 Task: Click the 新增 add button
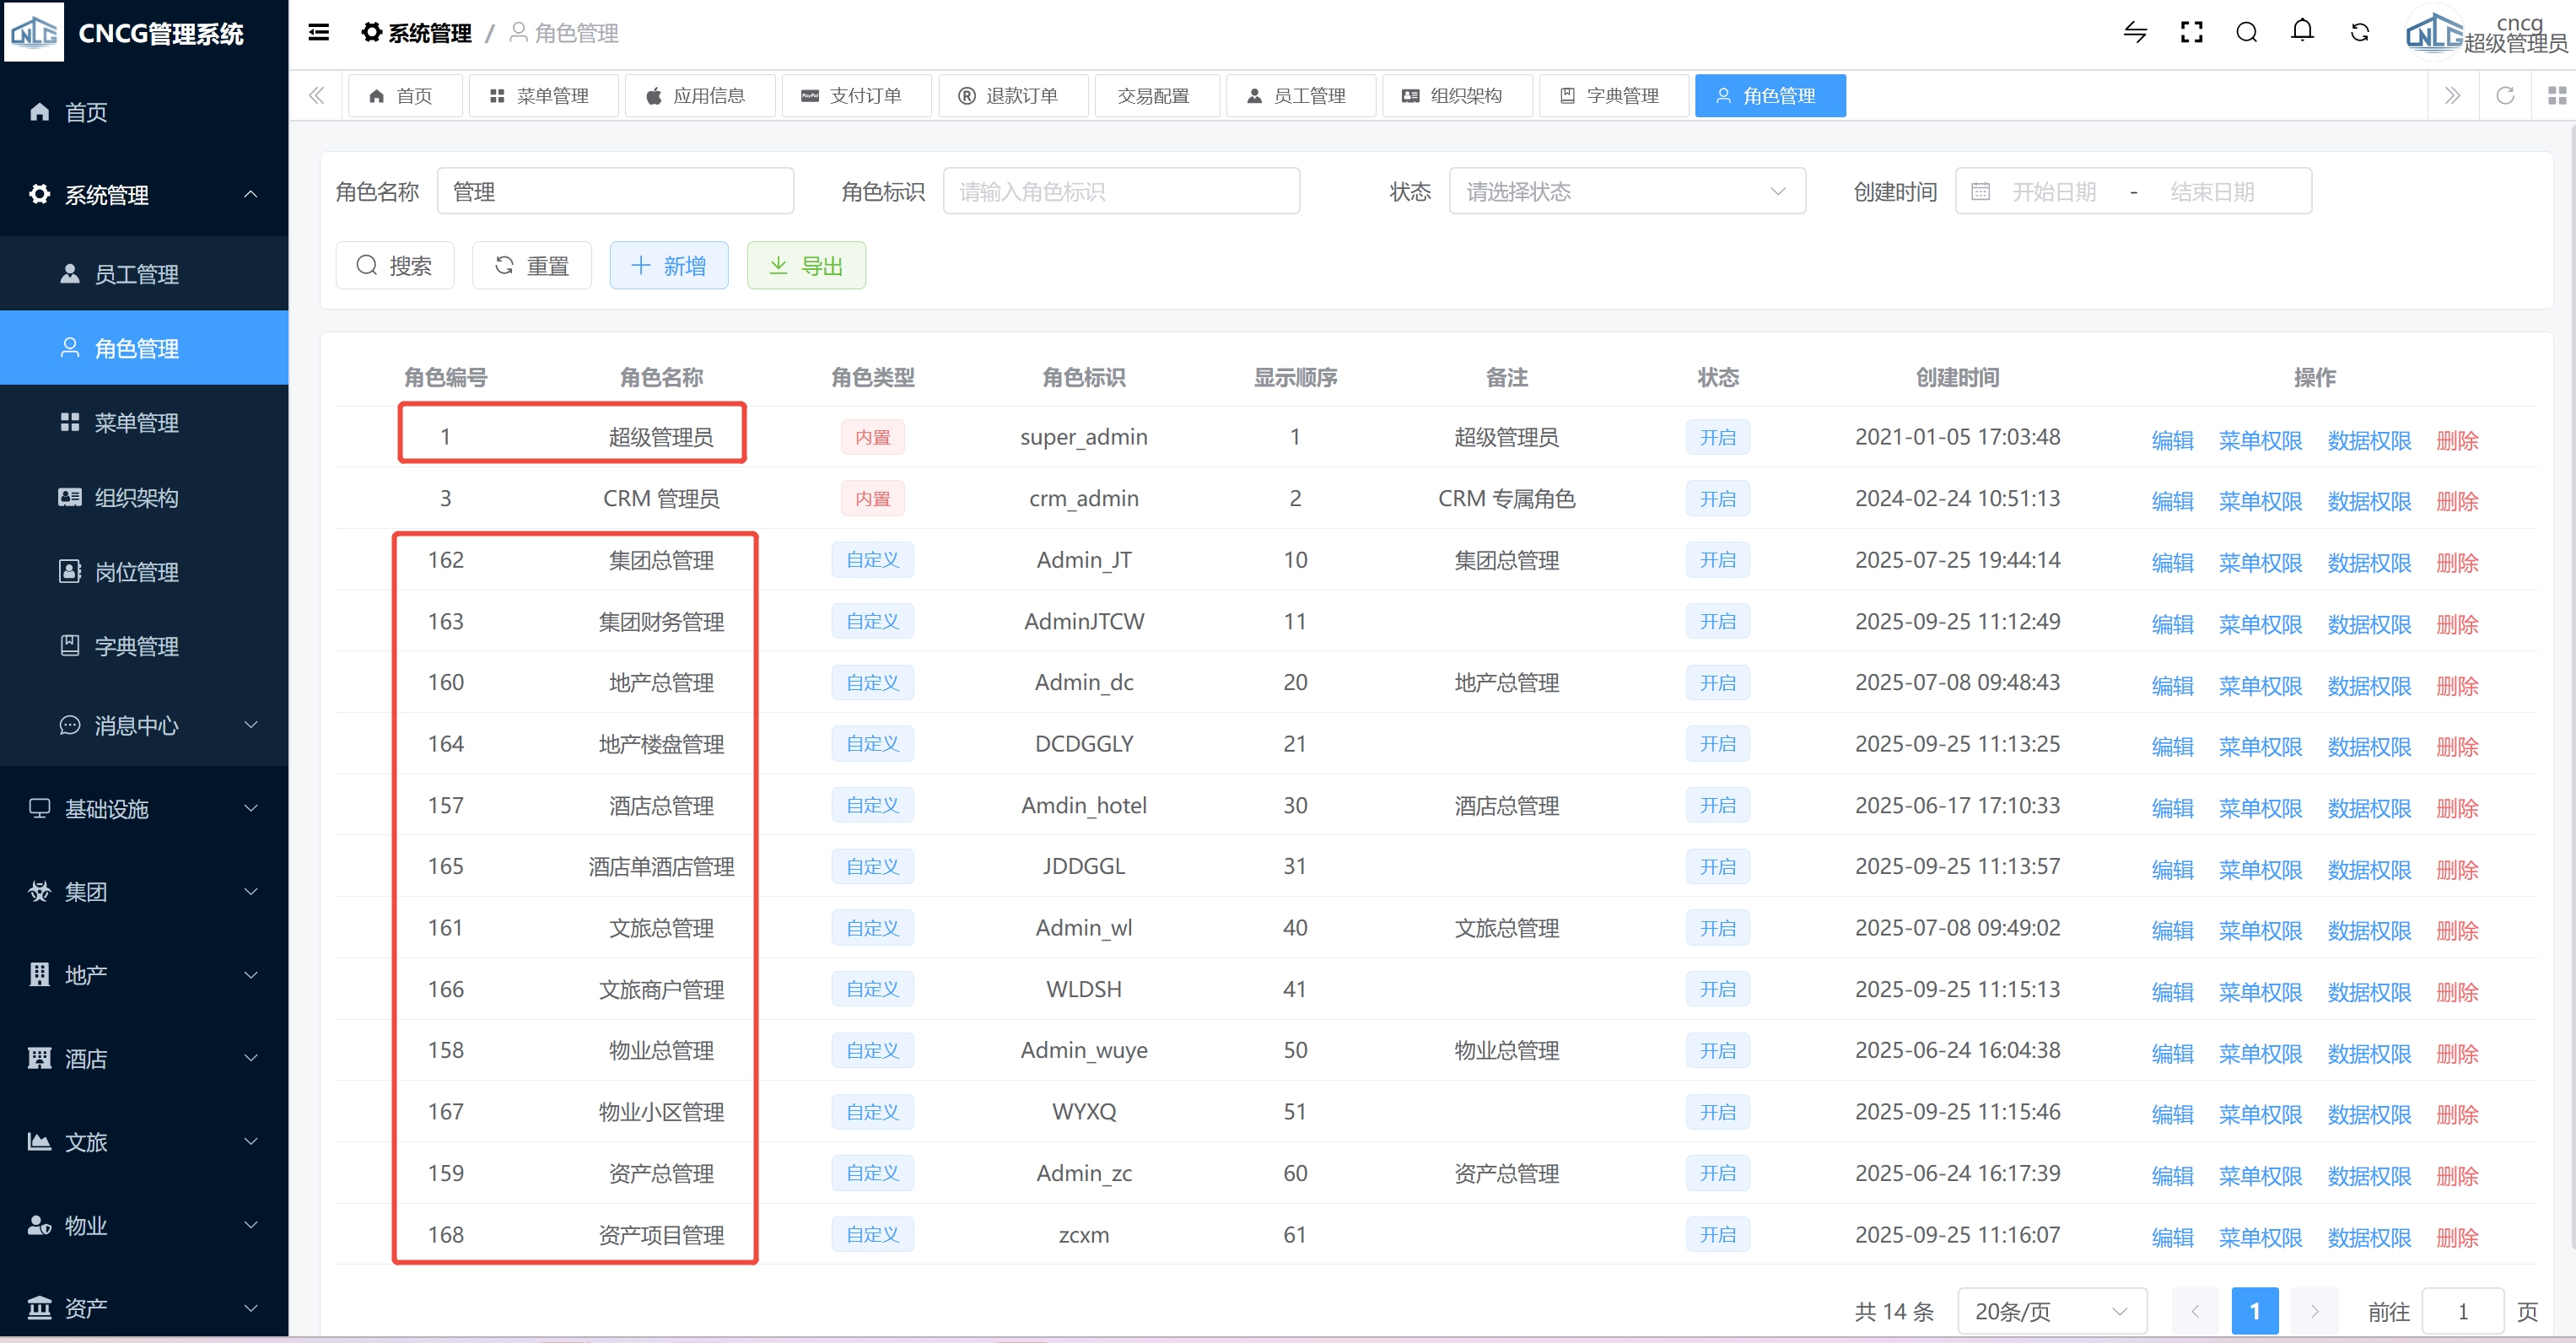[669, 266]
